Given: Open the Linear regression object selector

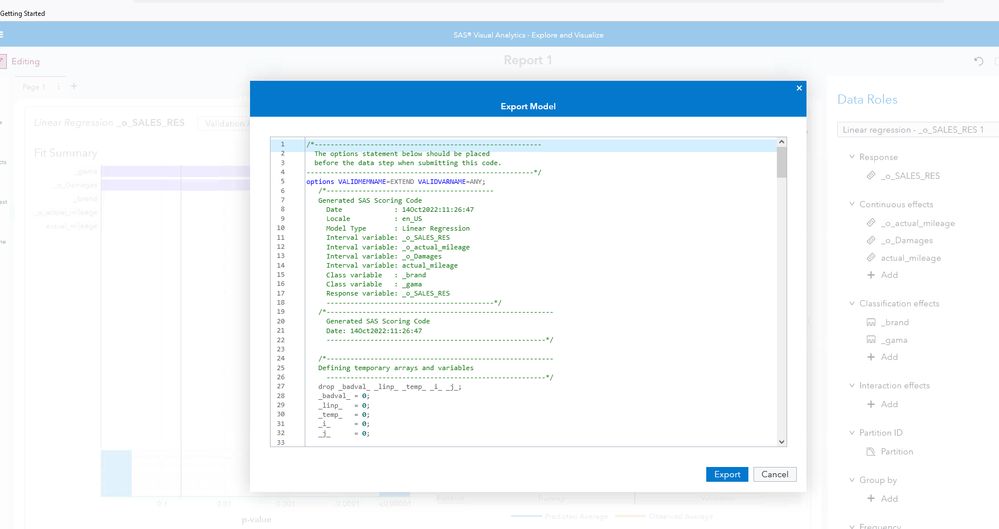Looking at the screenshot, I should (917, 129).
